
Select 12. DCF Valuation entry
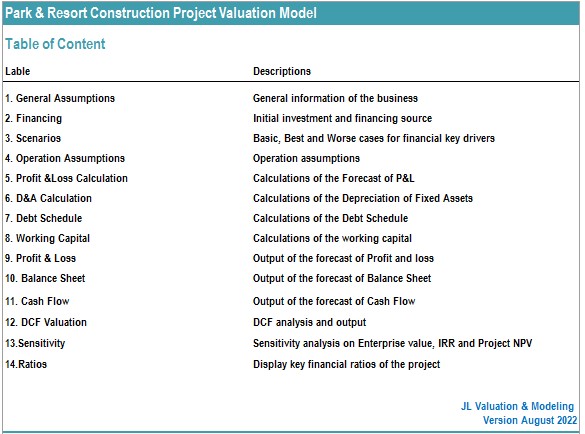(46, 322)
